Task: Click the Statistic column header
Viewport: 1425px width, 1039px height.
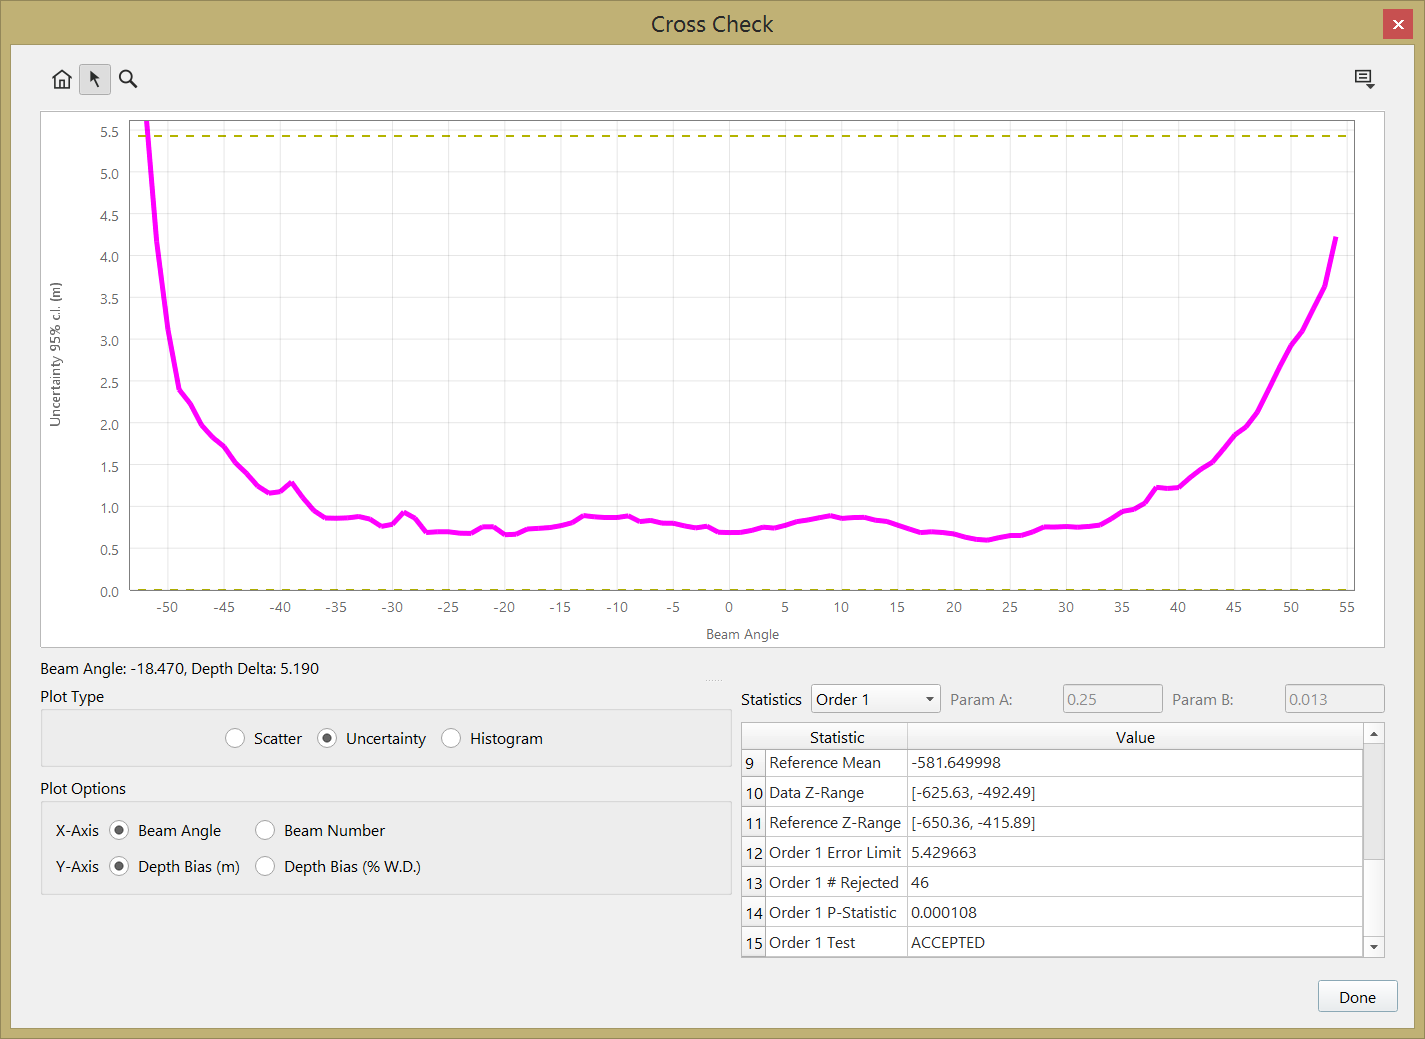Action: (836, 737)
